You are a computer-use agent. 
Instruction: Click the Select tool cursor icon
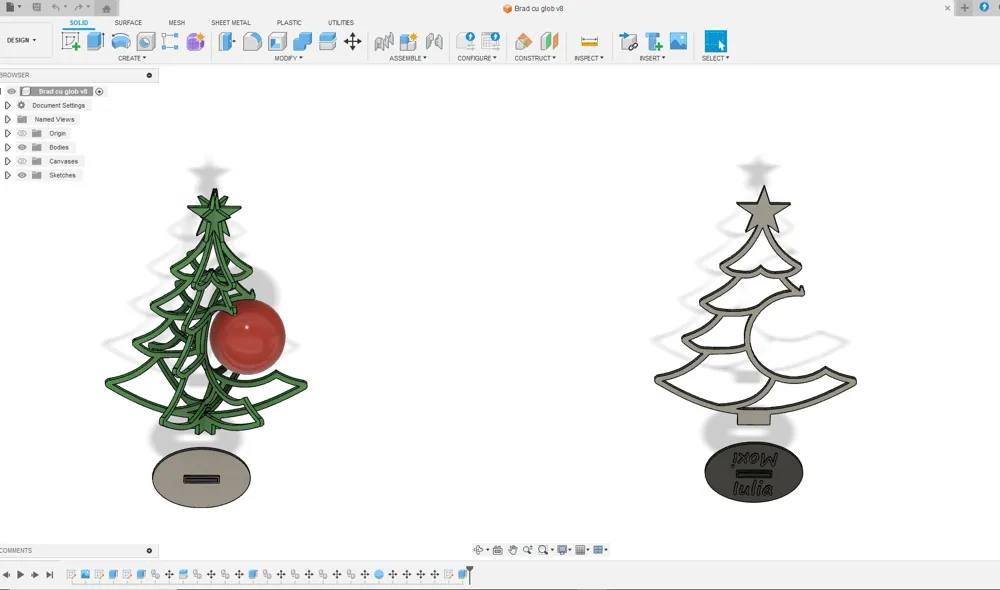716,41
